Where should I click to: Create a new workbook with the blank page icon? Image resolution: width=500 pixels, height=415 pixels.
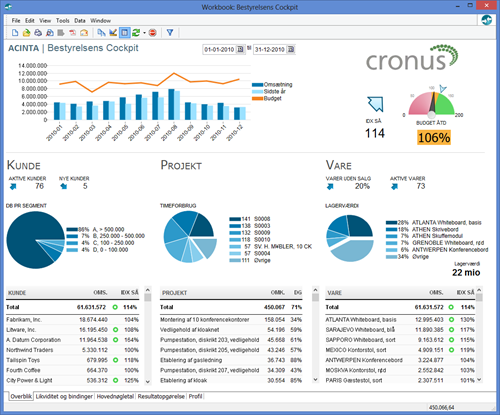[15, 33]
